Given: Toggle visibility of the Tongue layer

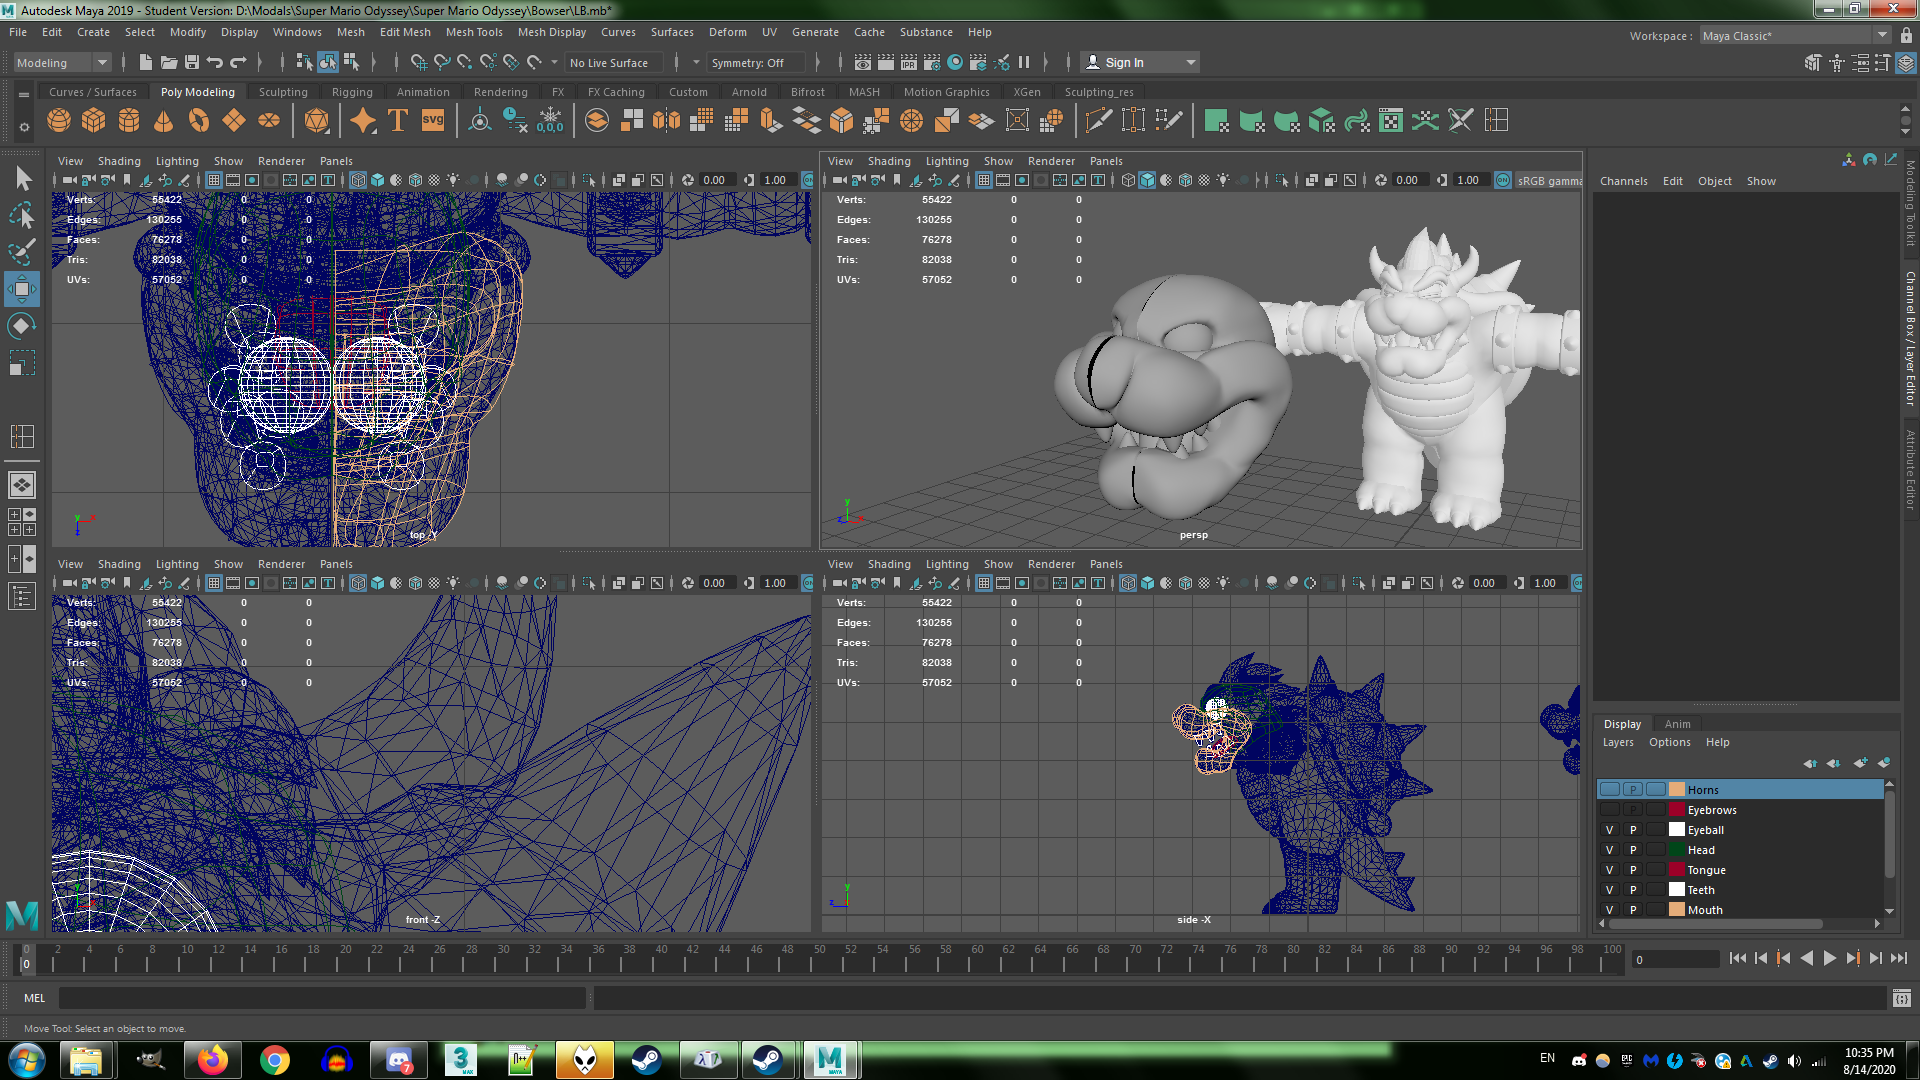Looking at the screenshot, I should [1609, 870].
